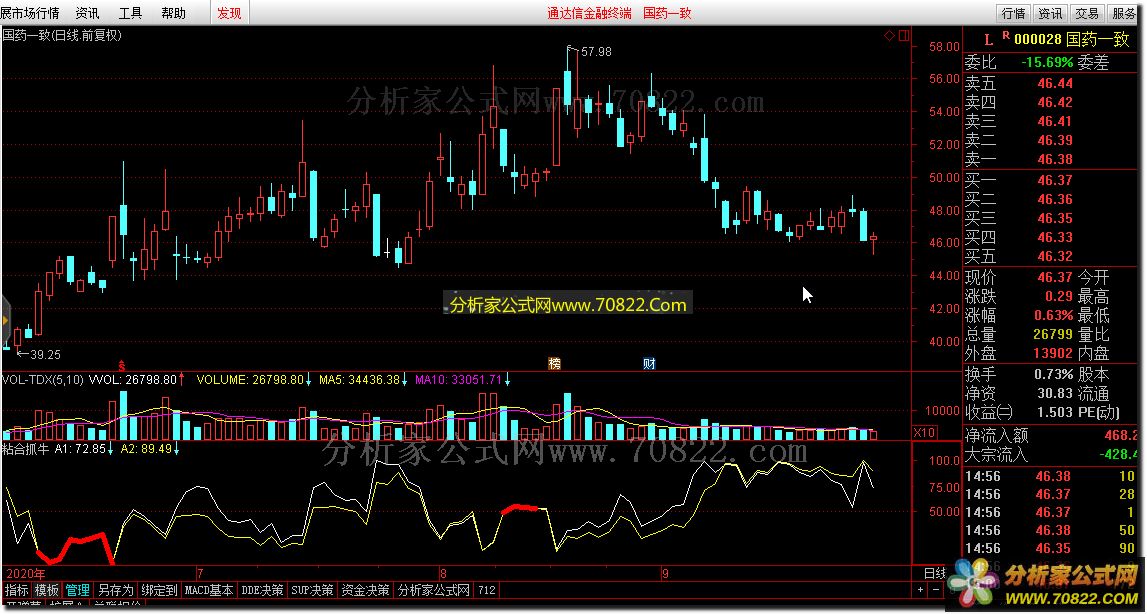Screen dimensions: 1147x614
Task: Click the 卖五 price 46.44
Action: [1055, 83]
